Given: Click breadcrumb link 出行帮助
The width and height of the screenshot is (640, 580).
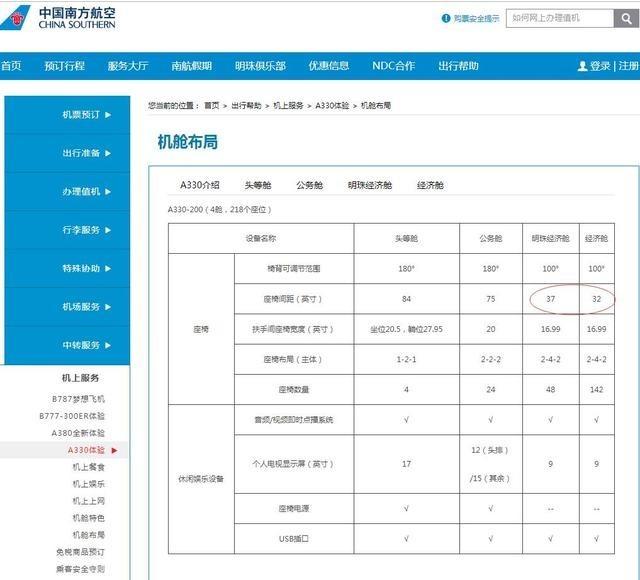Looking at the screenshot, I should point(246,106).
